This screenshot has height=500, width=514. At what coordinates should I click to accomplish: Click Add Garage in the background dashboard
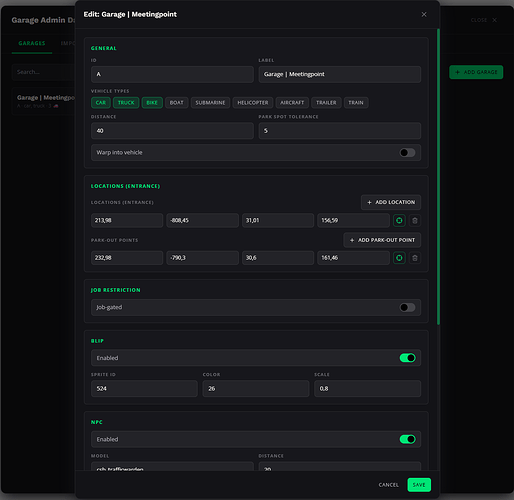[x=476, y=72]
